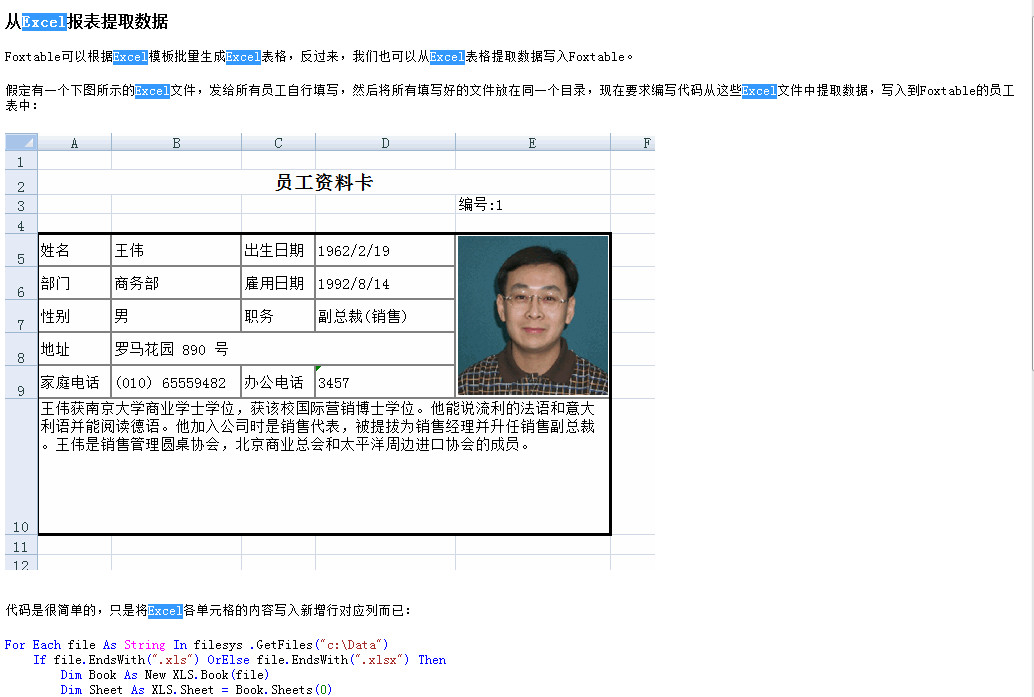Click the 家庭电话 label cell
The height and width of the screenshot is (697, 1034).
[75, 382]
